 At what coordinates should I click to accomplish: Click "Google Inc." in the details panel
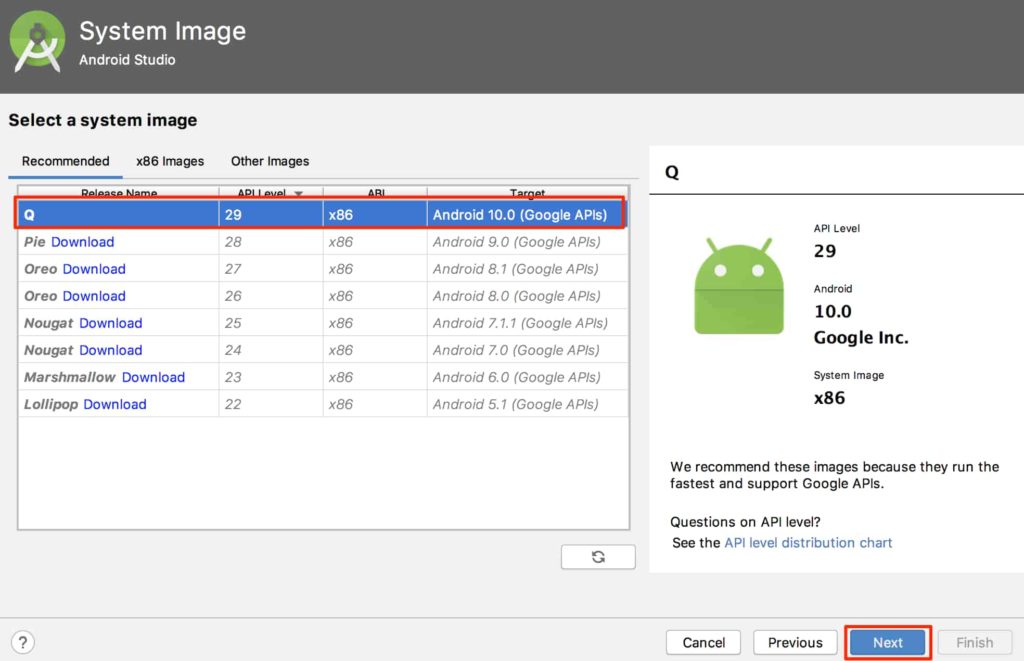point(861,338)
